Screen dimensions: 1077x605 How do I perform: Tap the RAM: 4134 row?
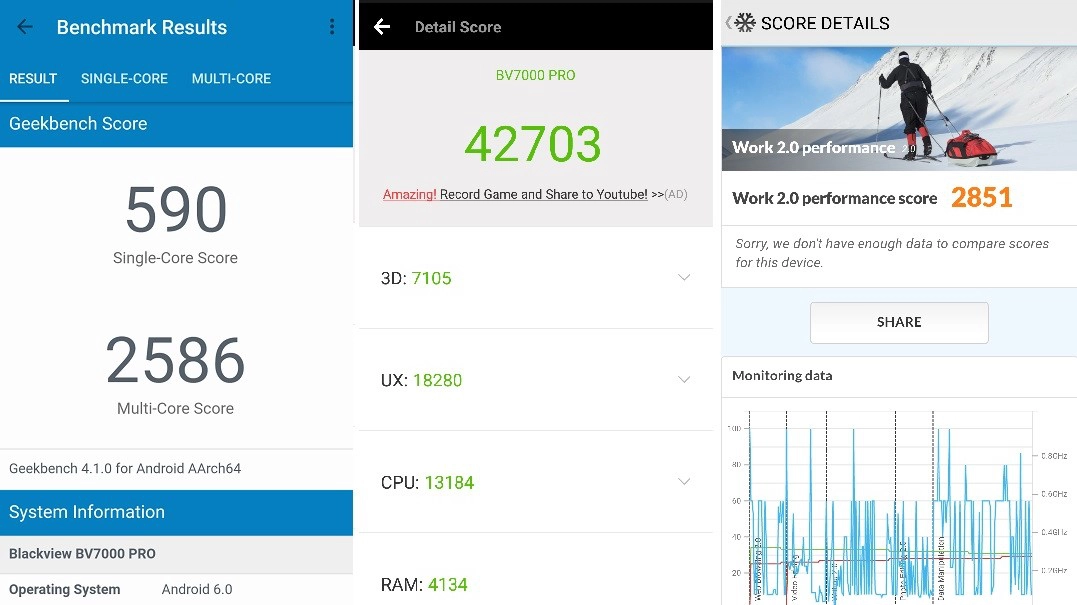pyautogui.click(x=536, y=584)
